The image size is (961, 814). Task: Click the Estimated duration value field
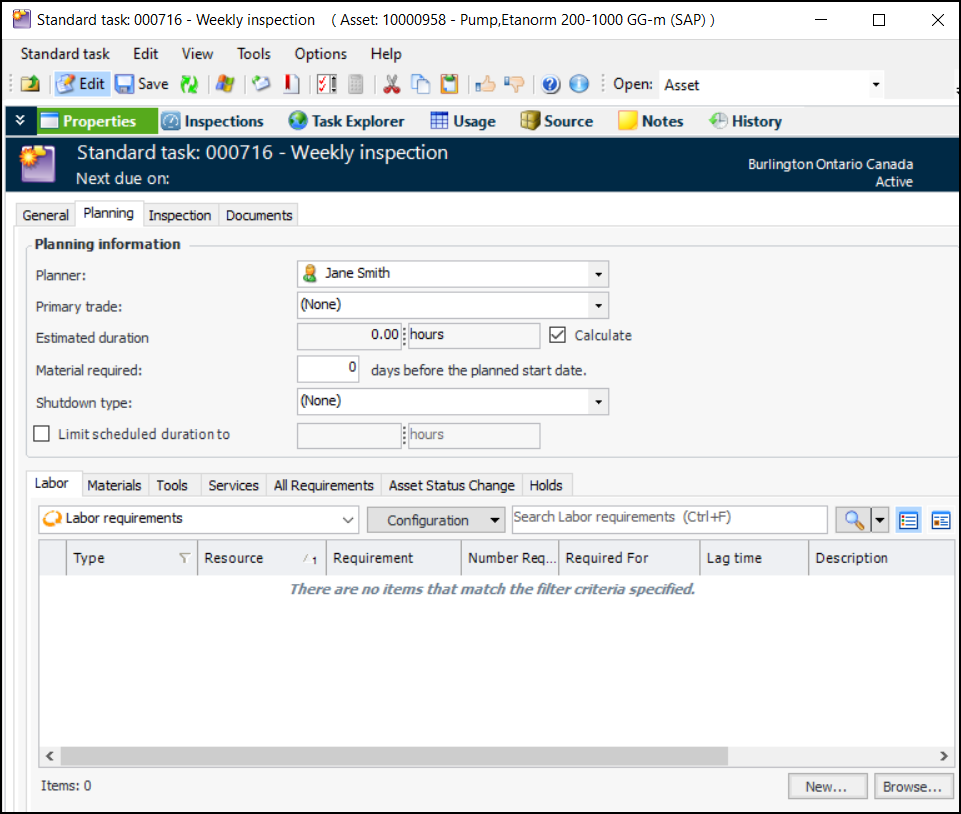pyautogui.click(x=349, y=336)
